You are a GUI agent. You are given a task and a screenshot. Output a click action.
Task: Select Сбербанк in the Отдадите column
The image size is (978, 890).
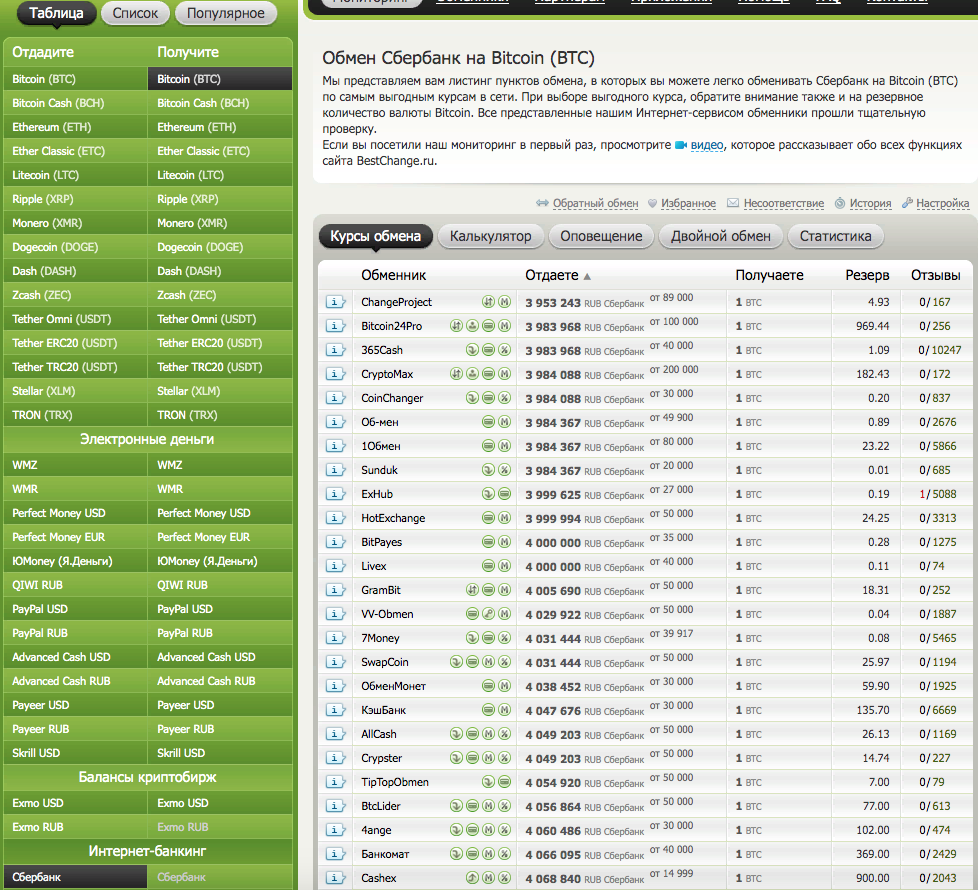coord(75,877)
